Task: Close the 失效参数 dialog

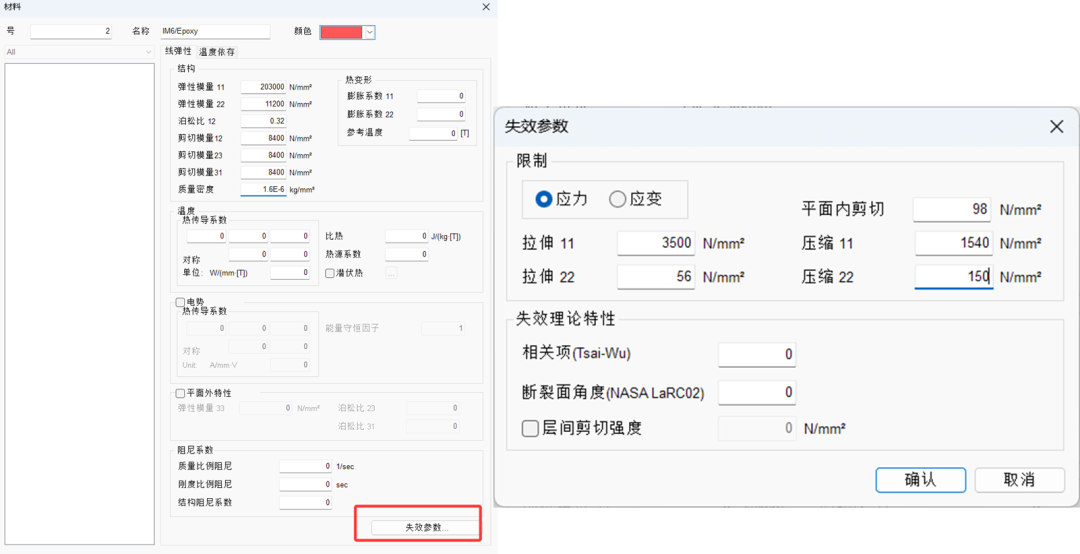Action: (1057, 126)
